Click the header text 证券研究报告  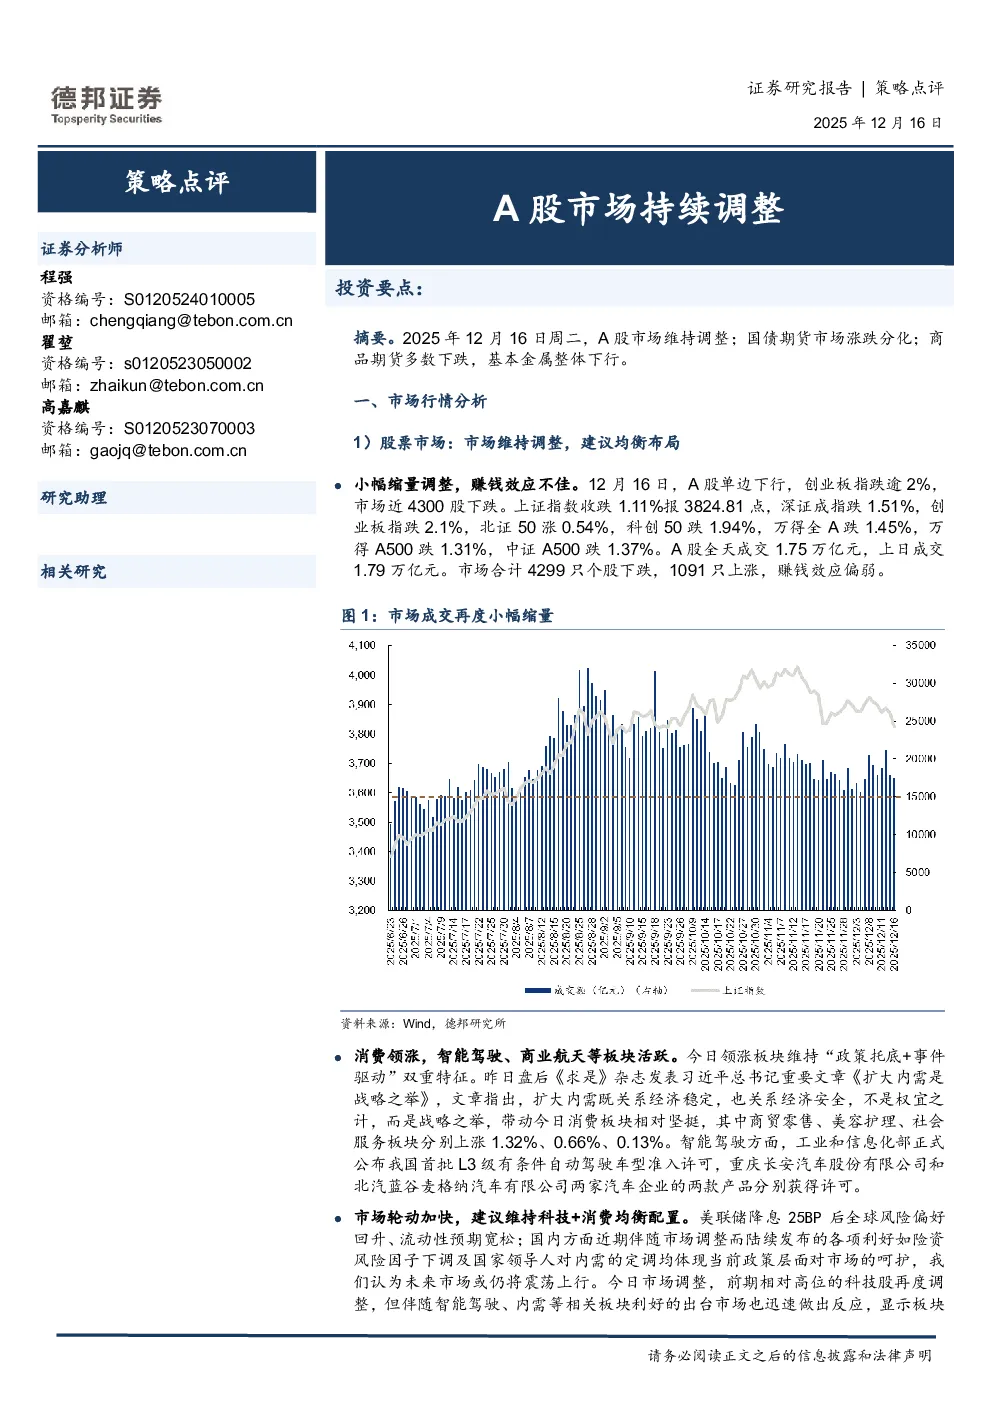800,88
